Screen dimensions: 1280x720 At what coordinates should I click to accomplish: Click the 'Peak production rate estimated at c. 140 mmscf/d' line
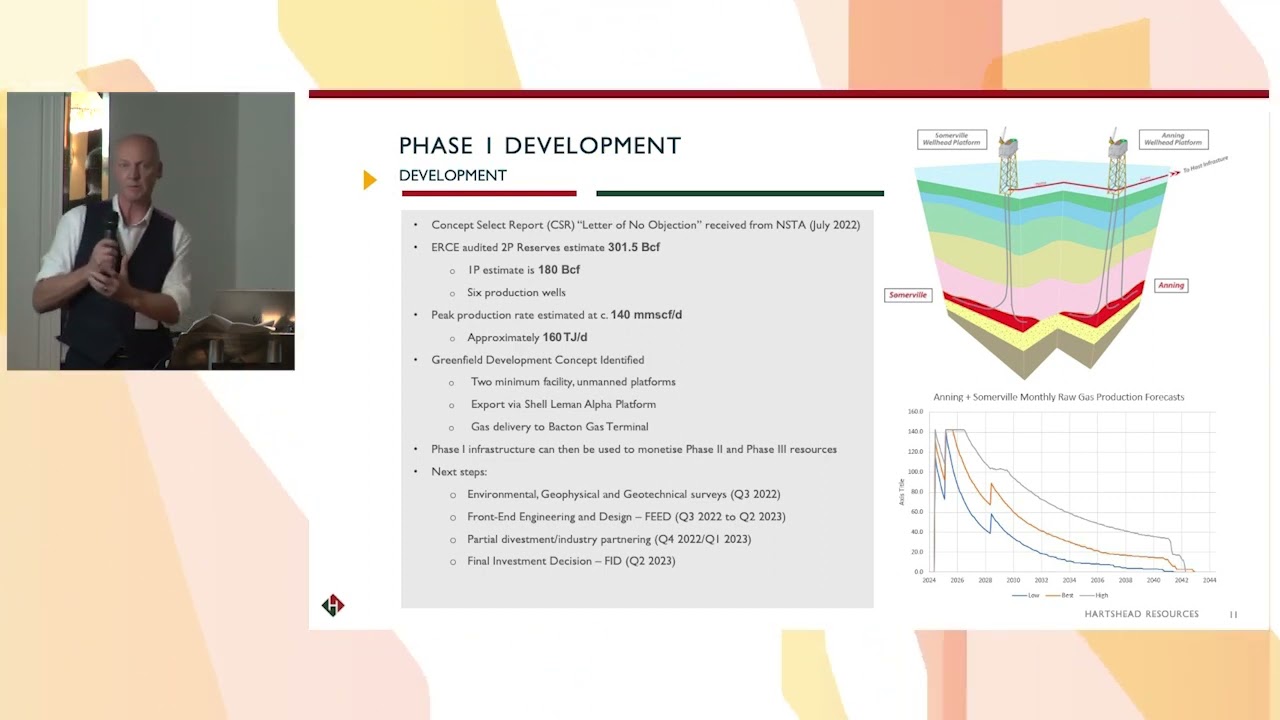point(556,315)
